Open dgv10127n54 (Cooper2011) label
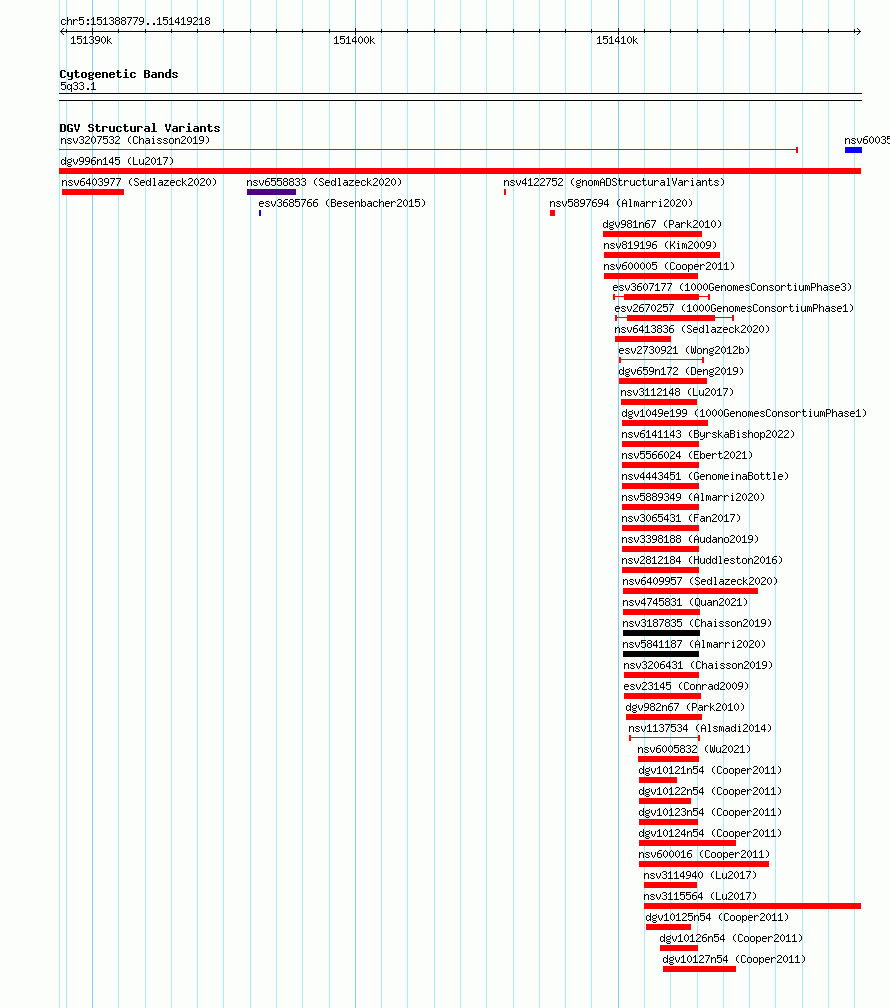 point(734,959)
